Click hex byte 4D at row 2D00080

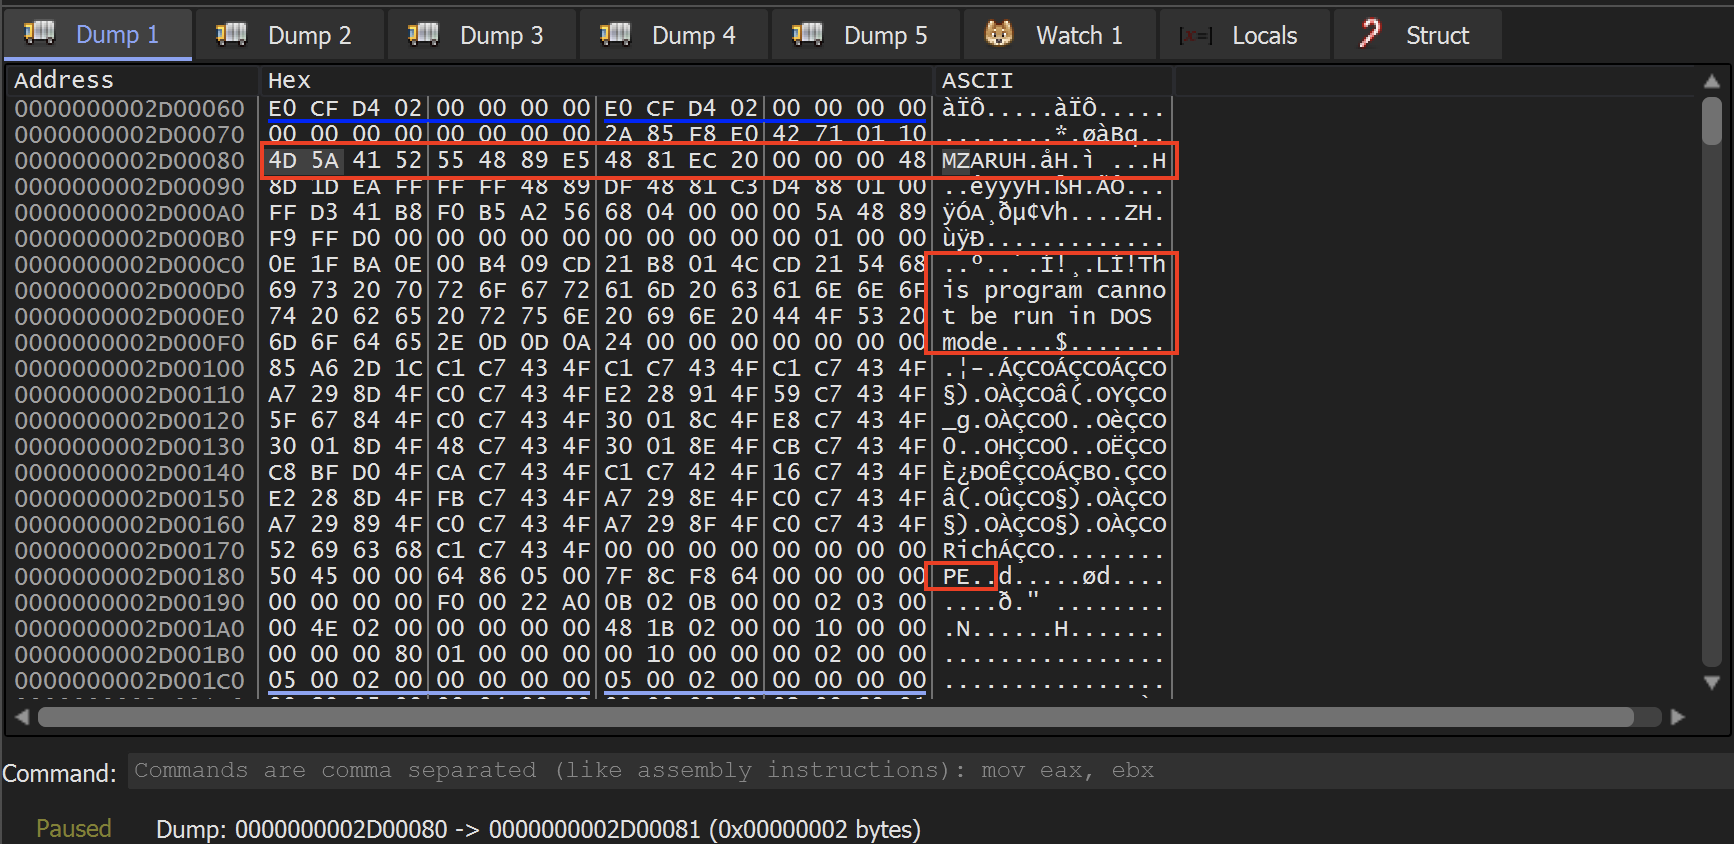pyautogui.click(x=282, y=160)
